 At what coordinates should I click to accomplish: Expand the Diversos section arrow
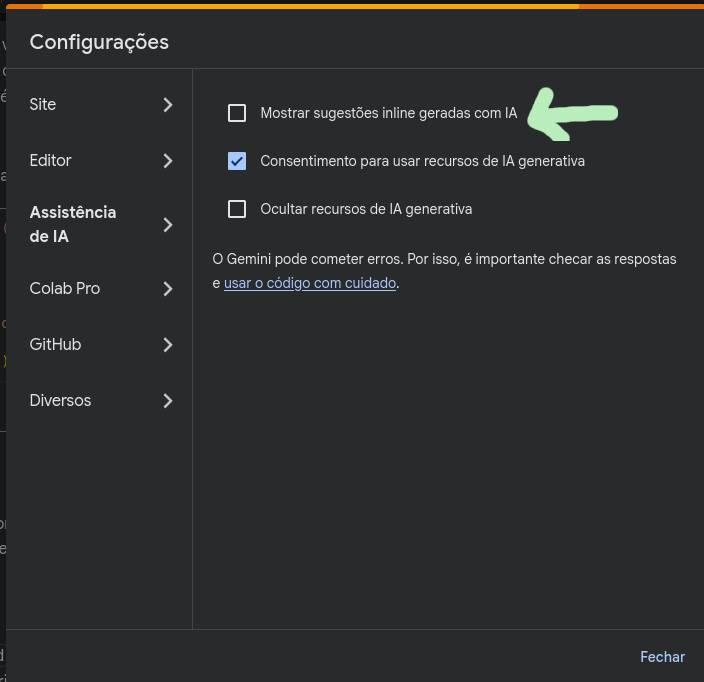(x=168, y=401)
